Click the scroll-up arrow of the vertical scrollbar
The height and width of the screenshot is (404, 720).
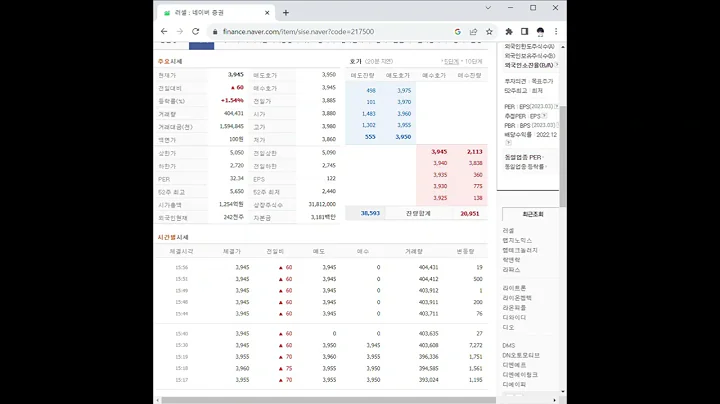click(563, 47)
